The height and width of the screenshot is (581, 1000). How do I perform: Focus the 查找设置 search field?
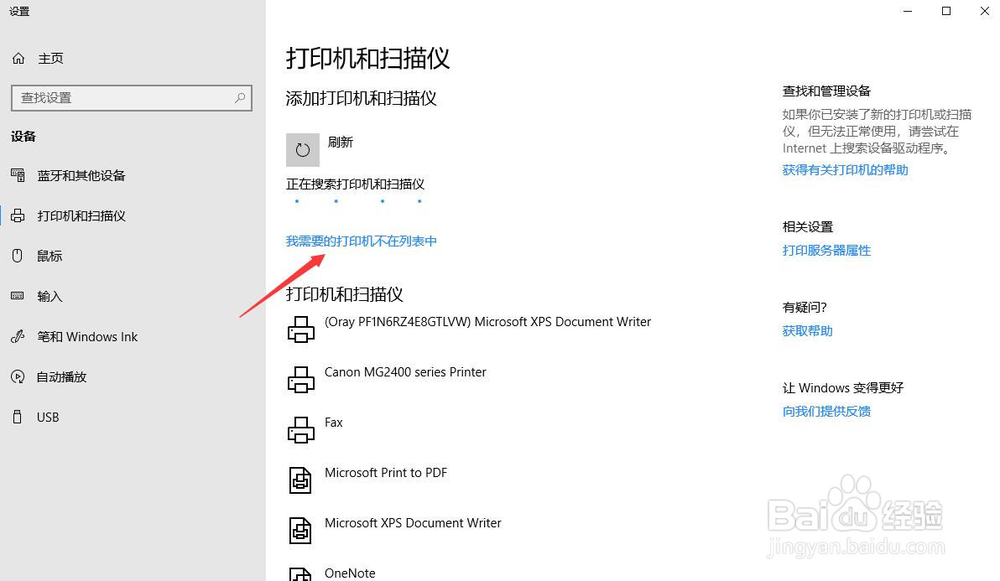click(x=131, y=98)
